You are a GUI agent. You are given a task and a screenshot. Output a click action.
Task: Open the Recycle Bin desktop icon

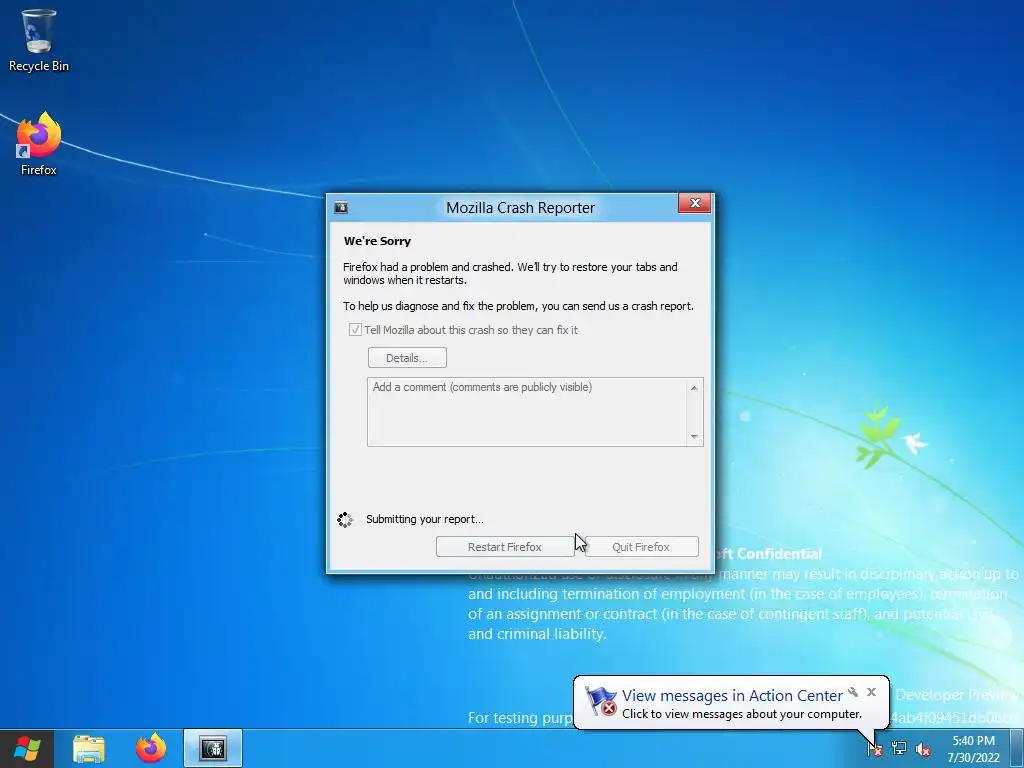click(x=39, y=40)
